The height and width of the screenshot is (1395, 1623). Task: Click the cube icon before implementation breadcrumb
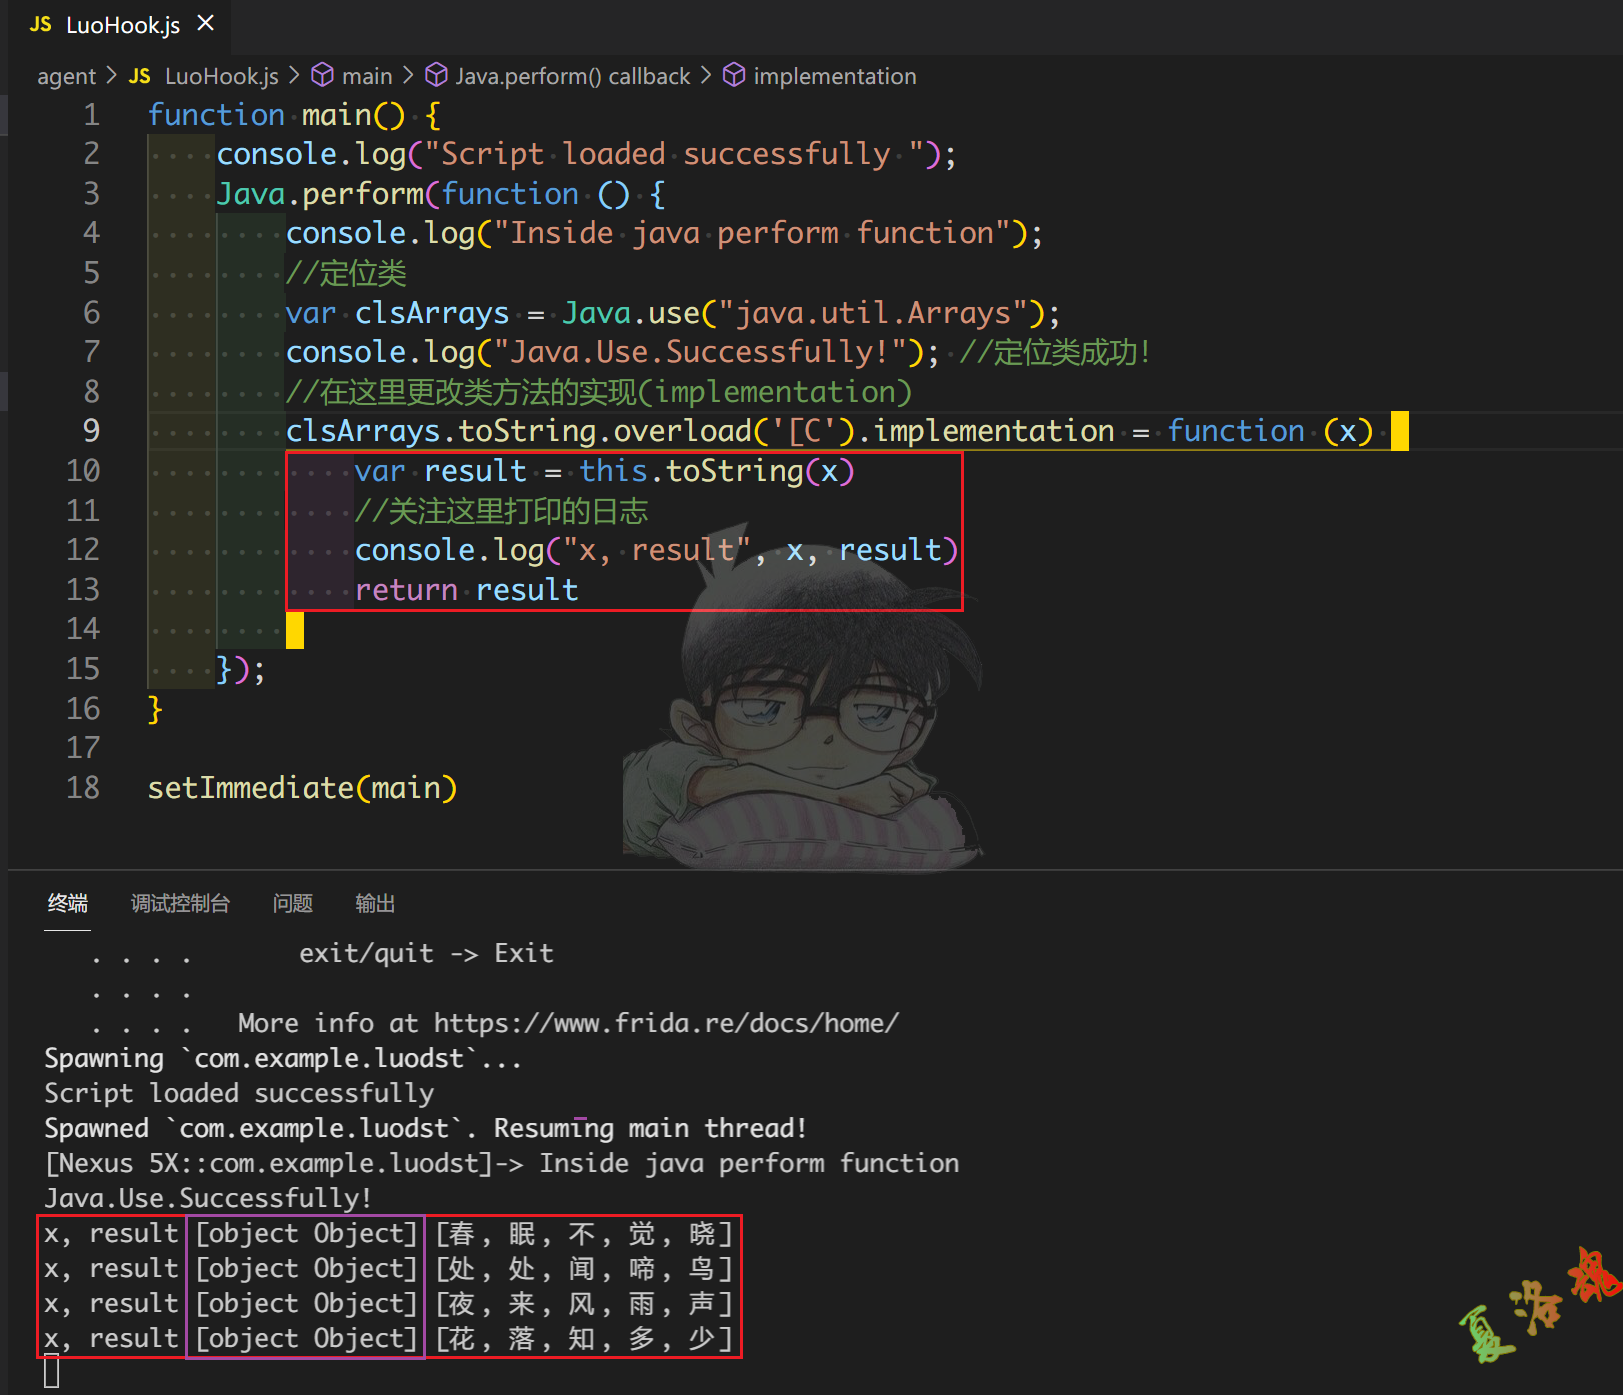pyautogui.click(x=734, y=76)
